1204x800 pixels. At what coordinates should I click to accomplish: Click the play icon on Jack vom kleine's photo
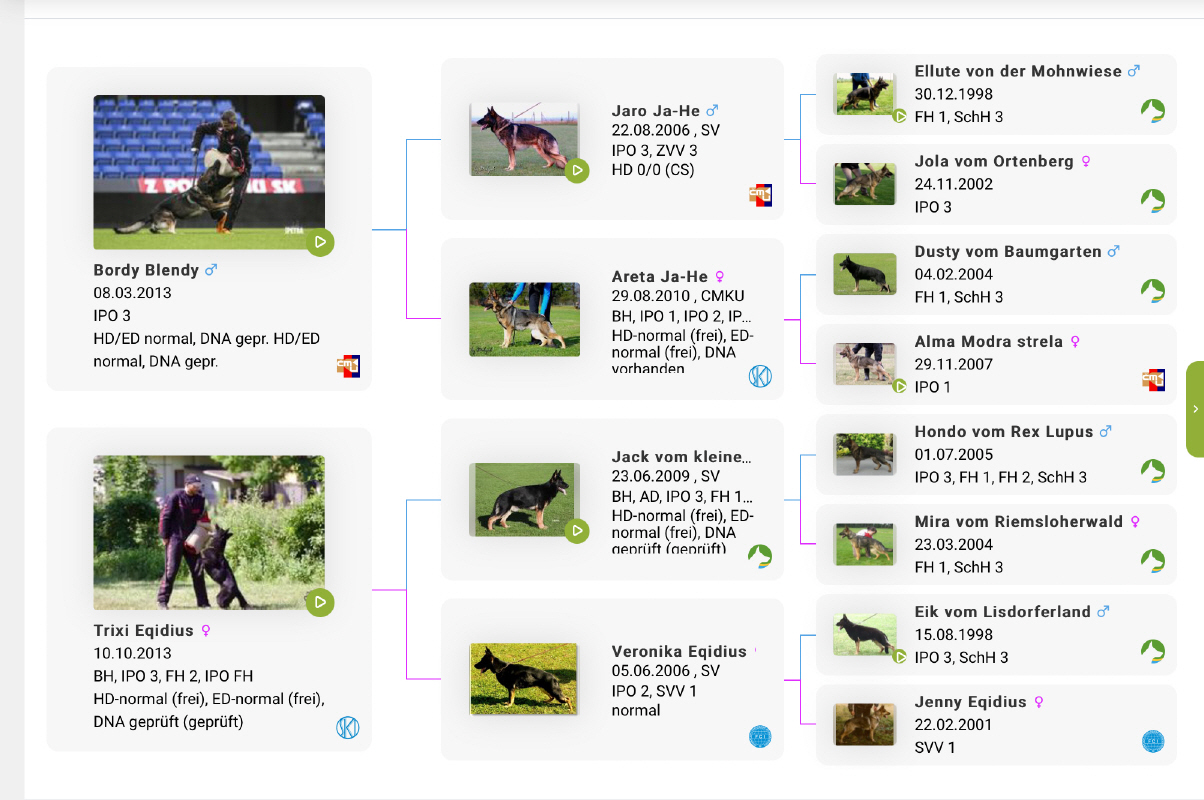pos(577,531)
